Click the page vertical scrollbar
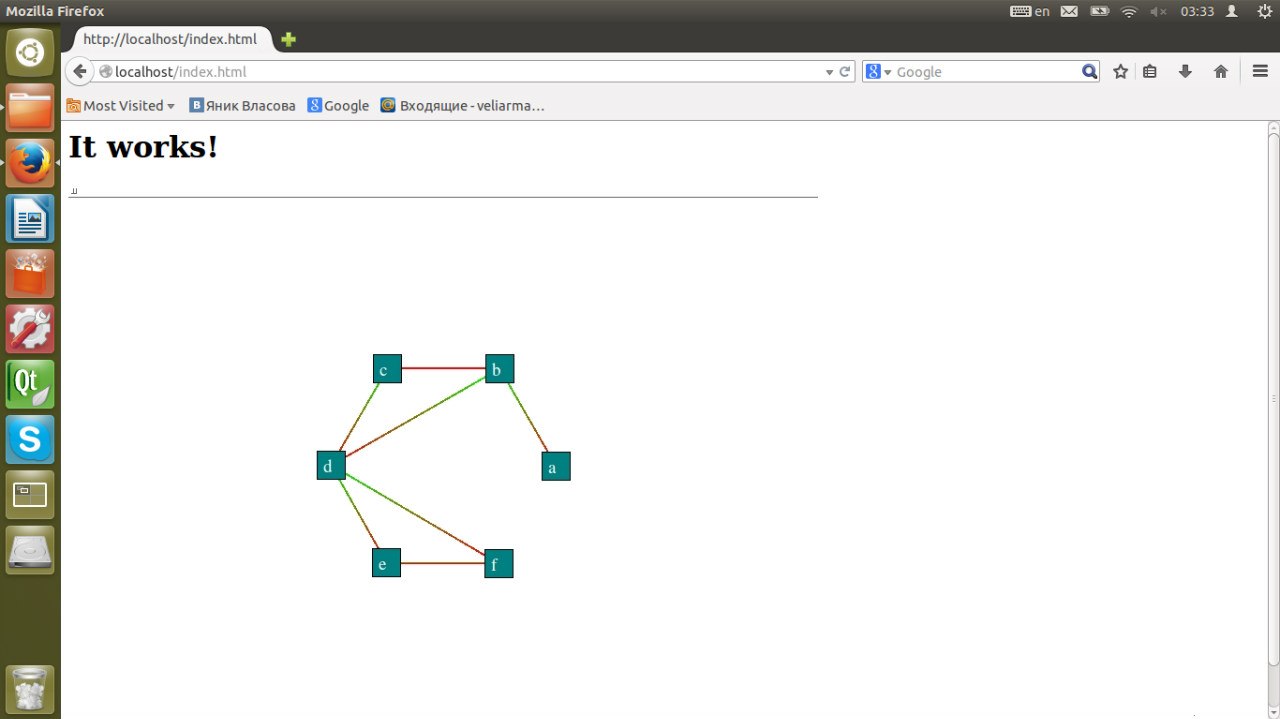The height and width of the screenshot is (719, 1280). click(1273, 397)
